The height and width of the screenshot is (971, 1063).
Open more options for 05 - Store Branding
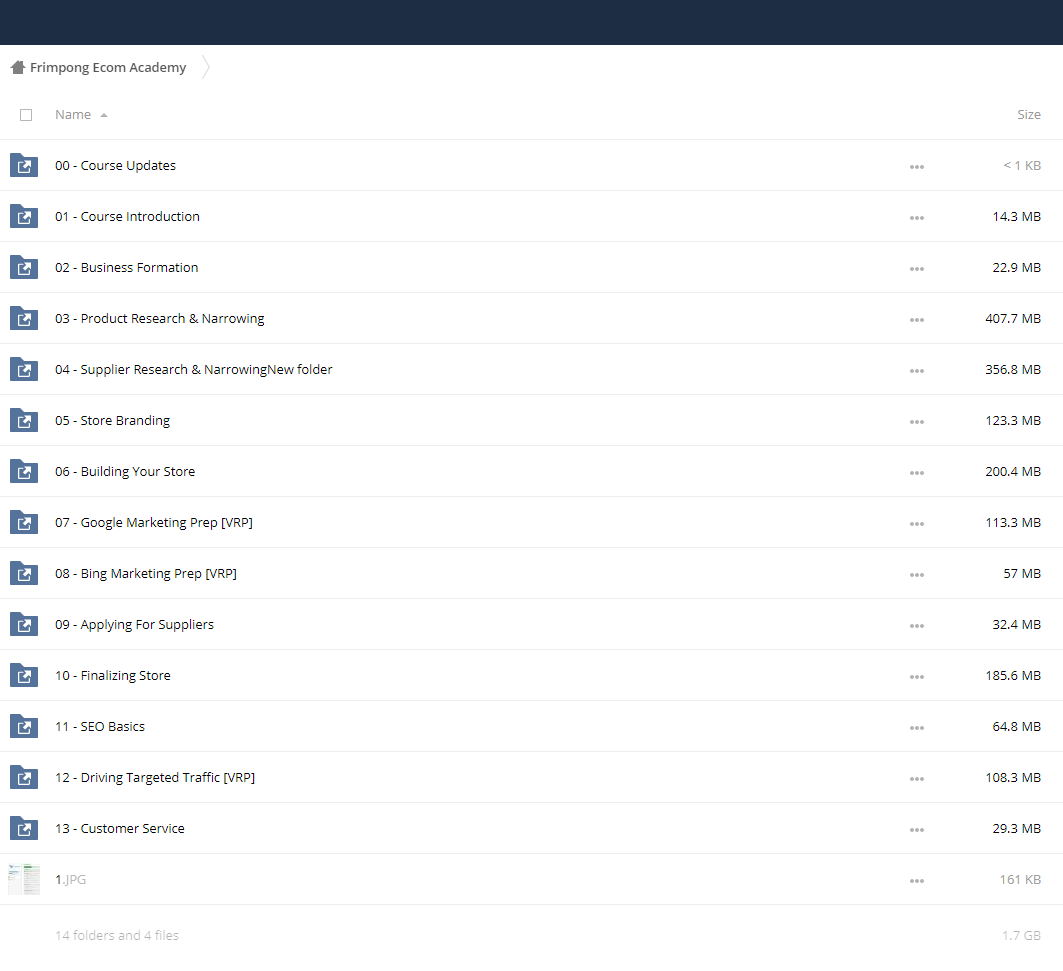point(917,422)
